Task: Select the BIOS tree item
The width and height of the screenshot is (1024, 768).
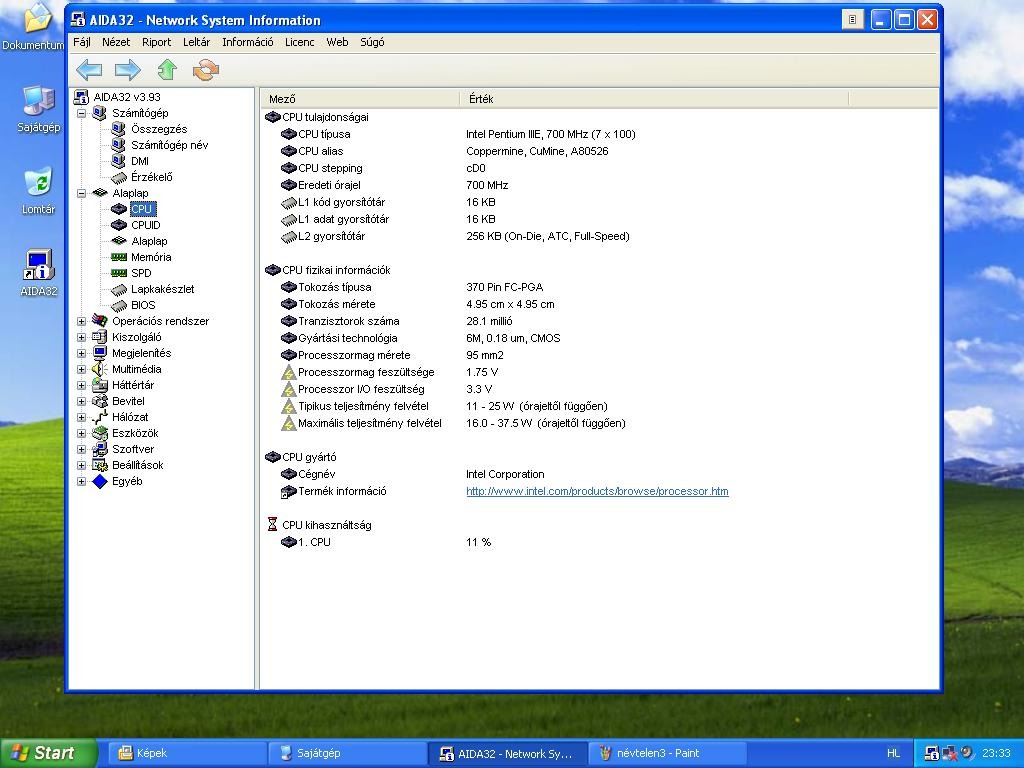Action: (143, 305)
